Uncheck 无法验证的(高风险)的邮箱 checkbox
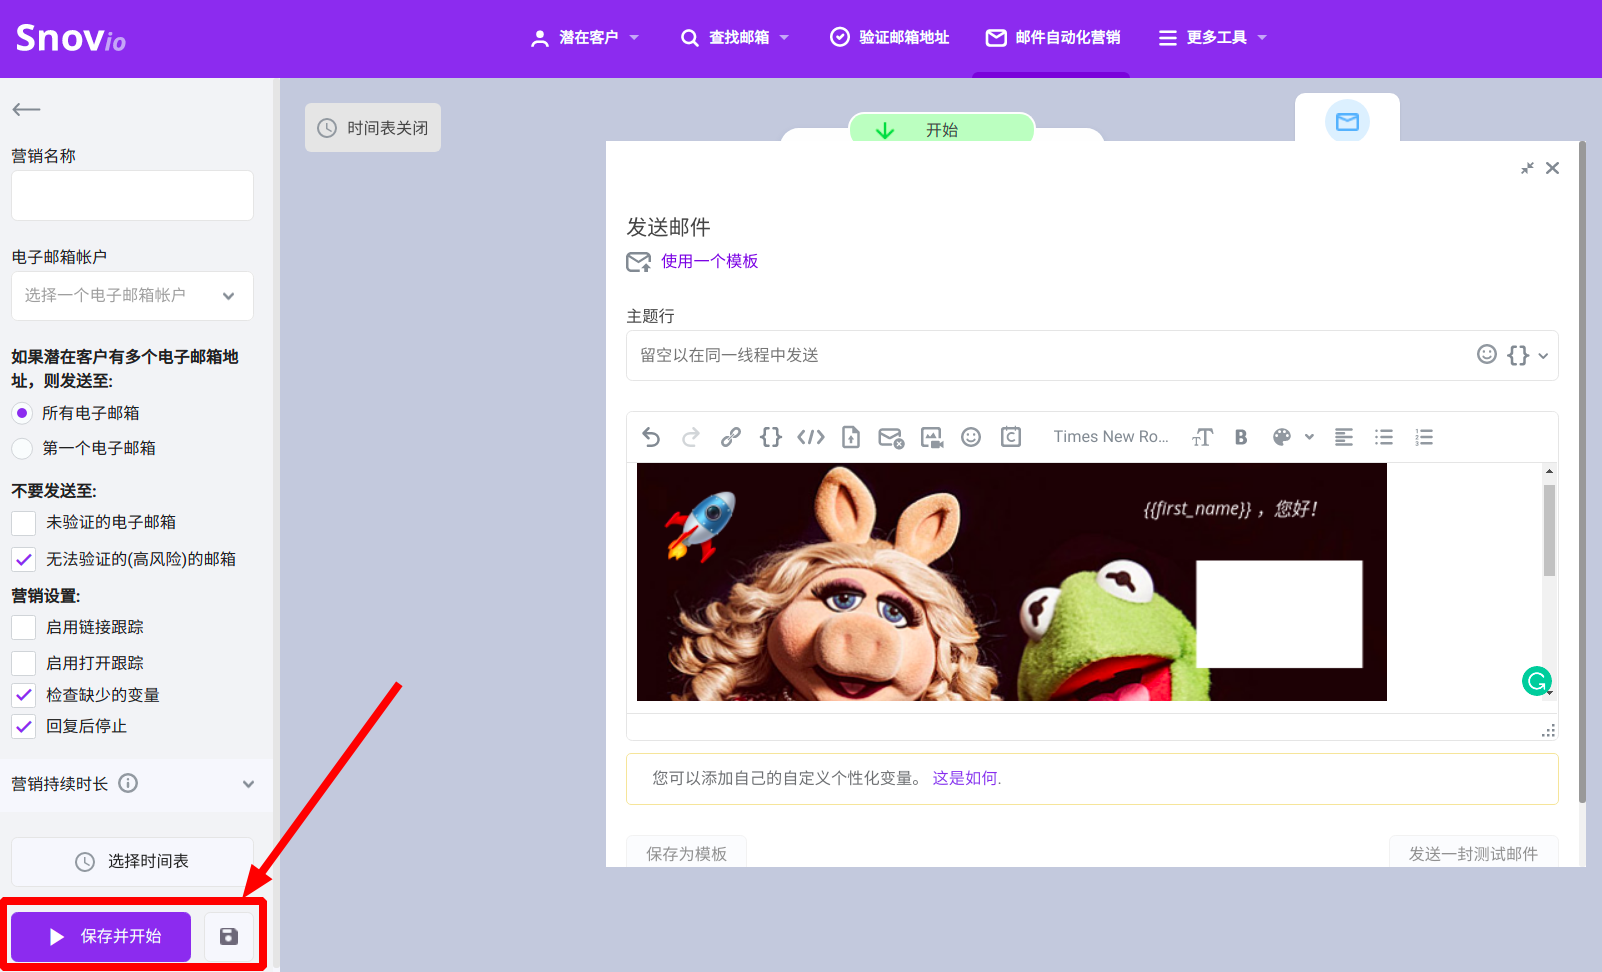The image size is (1602, 972). (24, 559)
